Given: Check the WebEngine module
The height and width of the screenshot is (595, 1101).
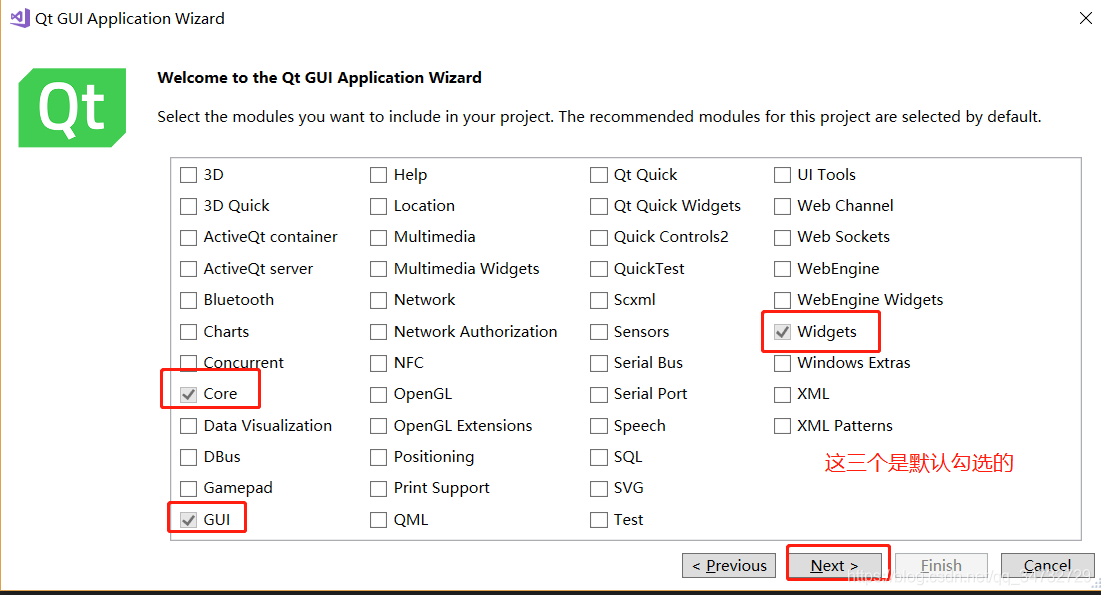Looking at the screenshot, I should (x=782, y=269).
